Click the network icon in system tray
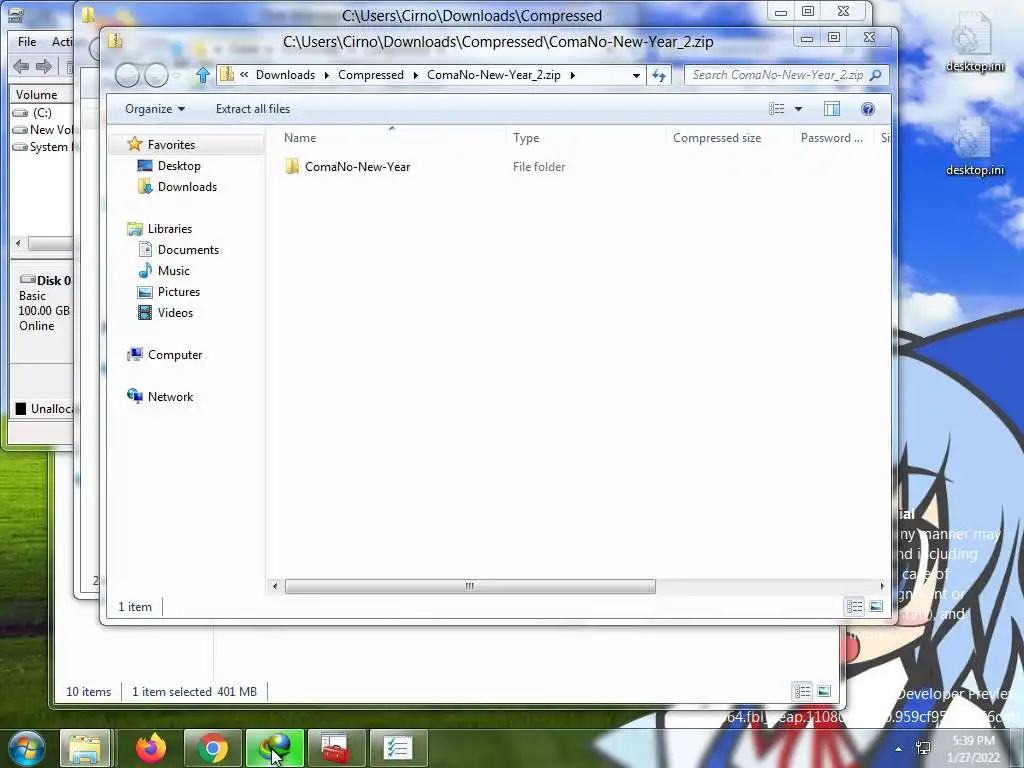Viewport: 1024px width, 768px height. pos(923,748)
